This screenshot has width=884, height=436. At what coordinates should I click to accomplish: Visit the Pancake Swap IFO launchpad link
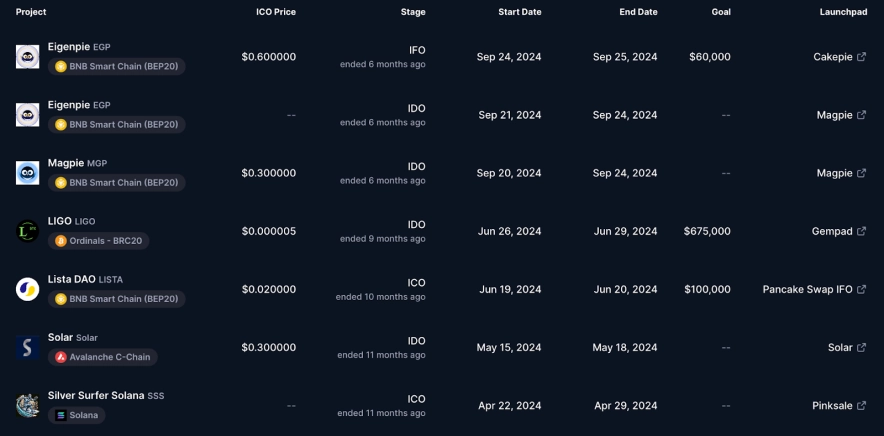pos(807,289)
